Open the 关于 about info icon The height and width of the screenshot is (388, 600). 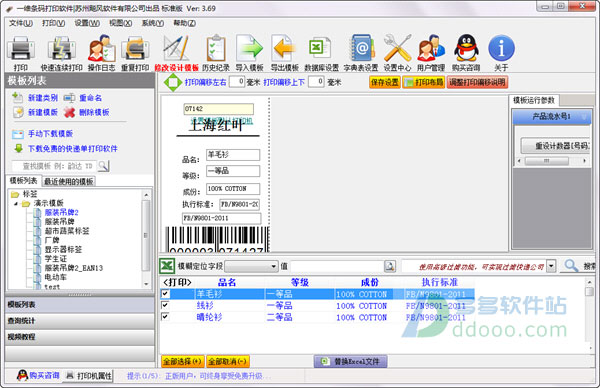pyautogui.click(x=501, y=49)
